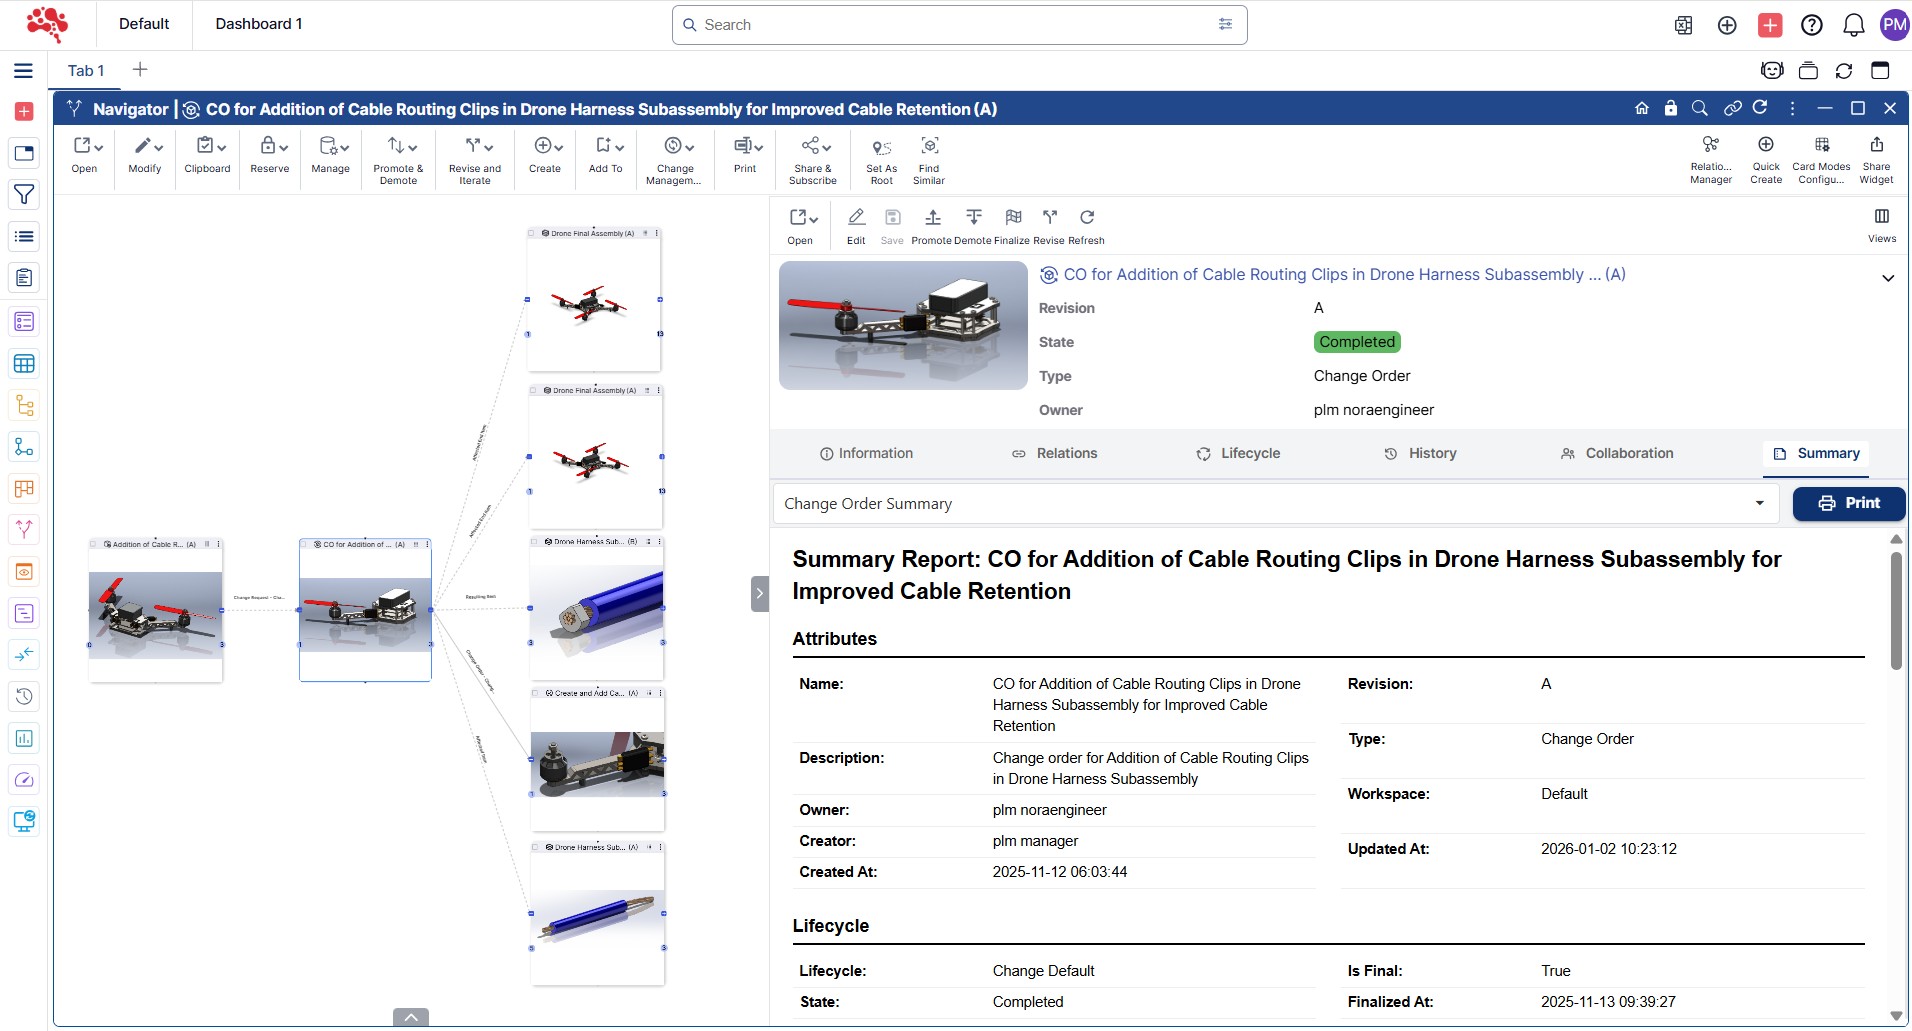Check the 'Addition of Cable R...' card checkbox
1912x1031 pixels.
tap(94, 544)
